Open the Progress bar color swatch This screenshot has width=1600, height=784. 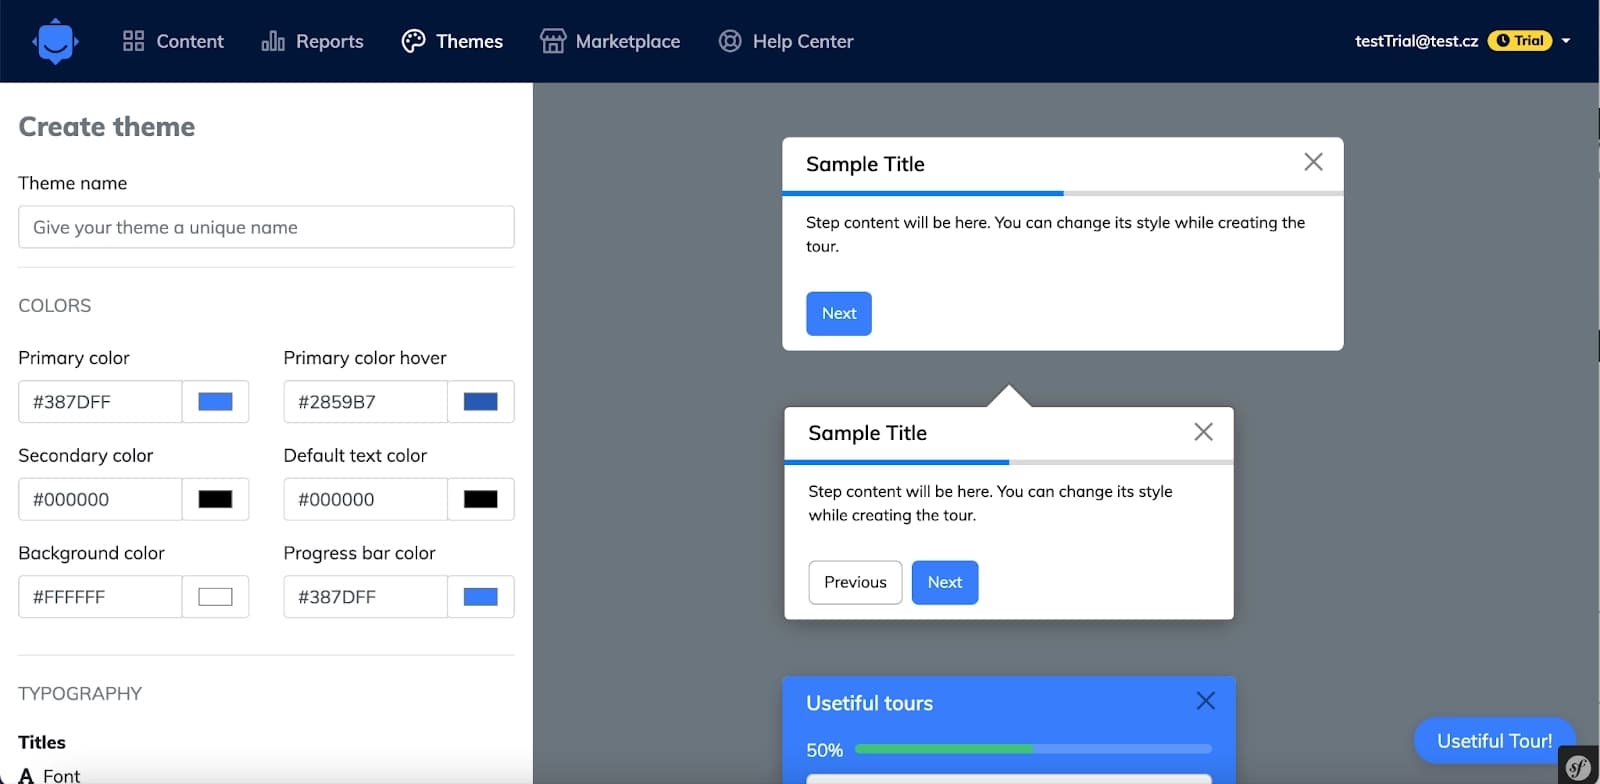point(481,597)
